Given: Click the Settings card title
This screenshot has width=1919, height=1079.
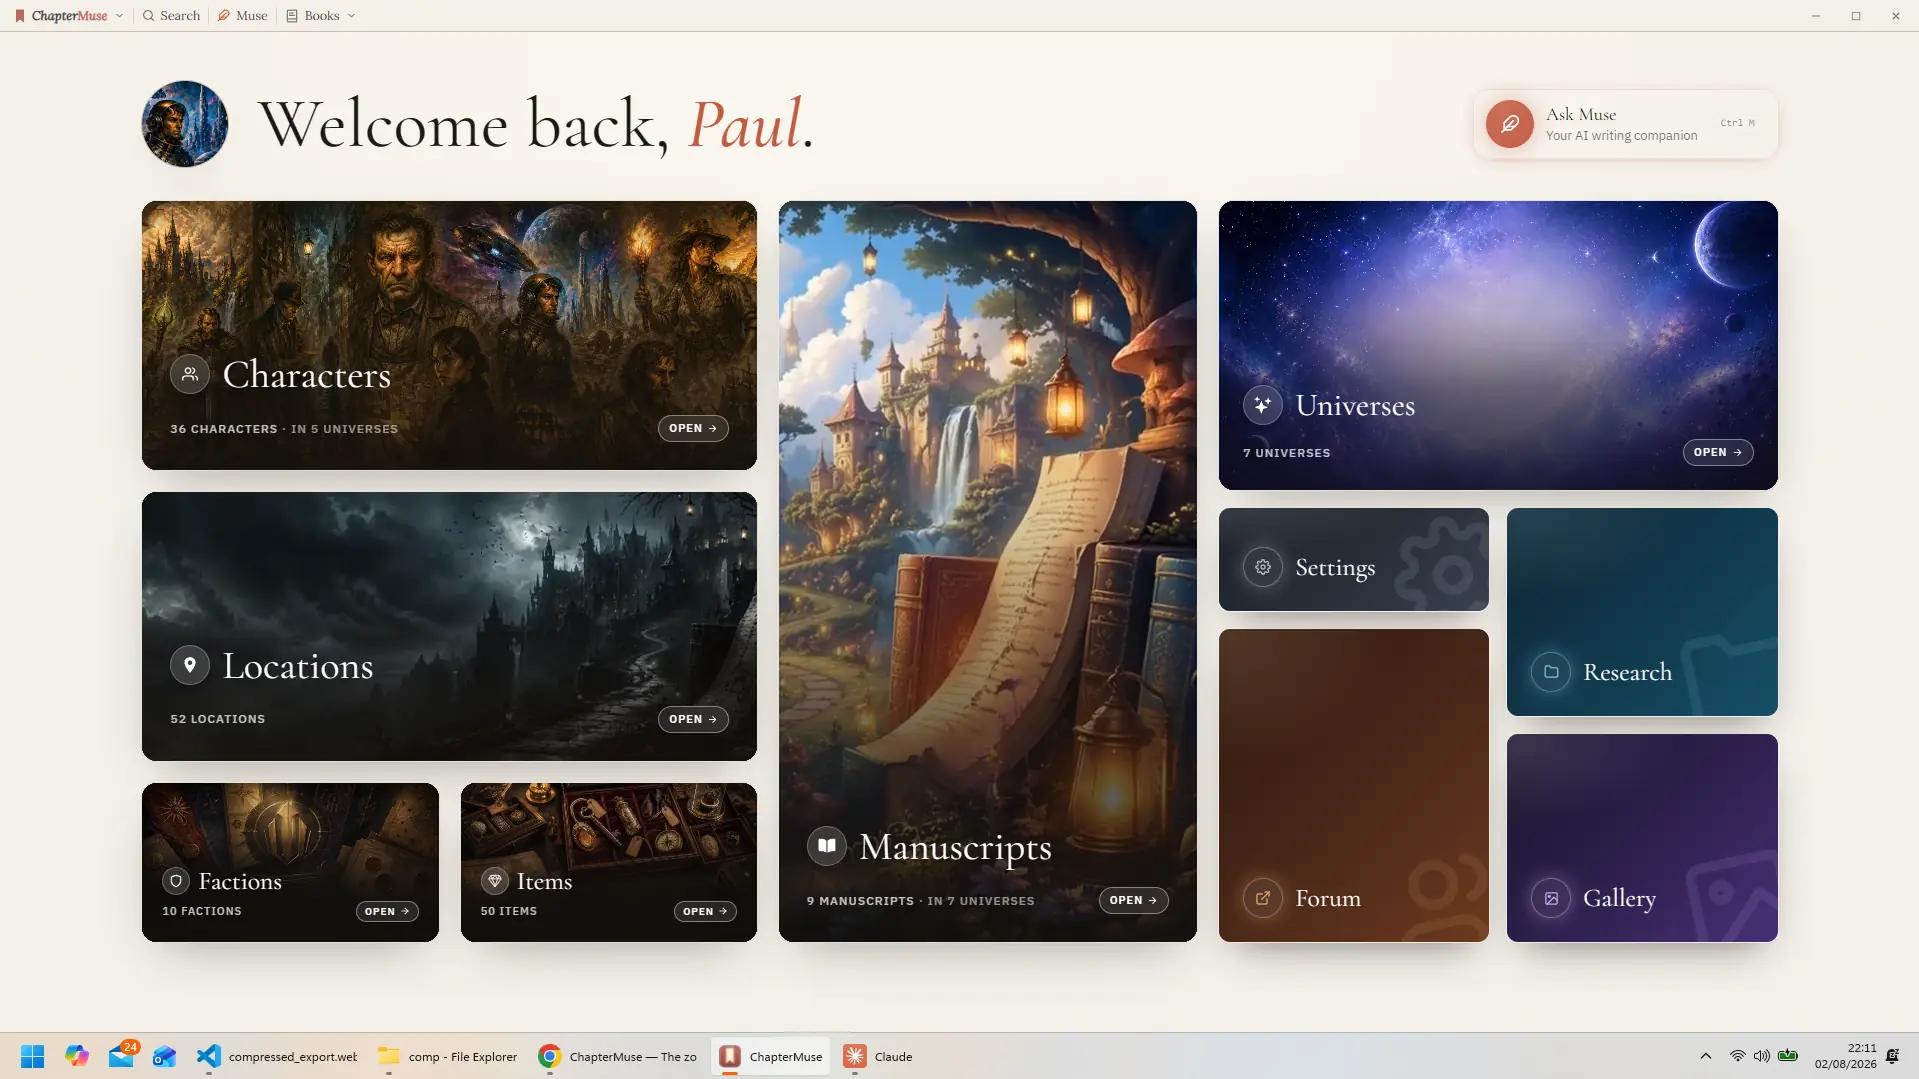Looking at the screenshot, I should point(1335,567).
